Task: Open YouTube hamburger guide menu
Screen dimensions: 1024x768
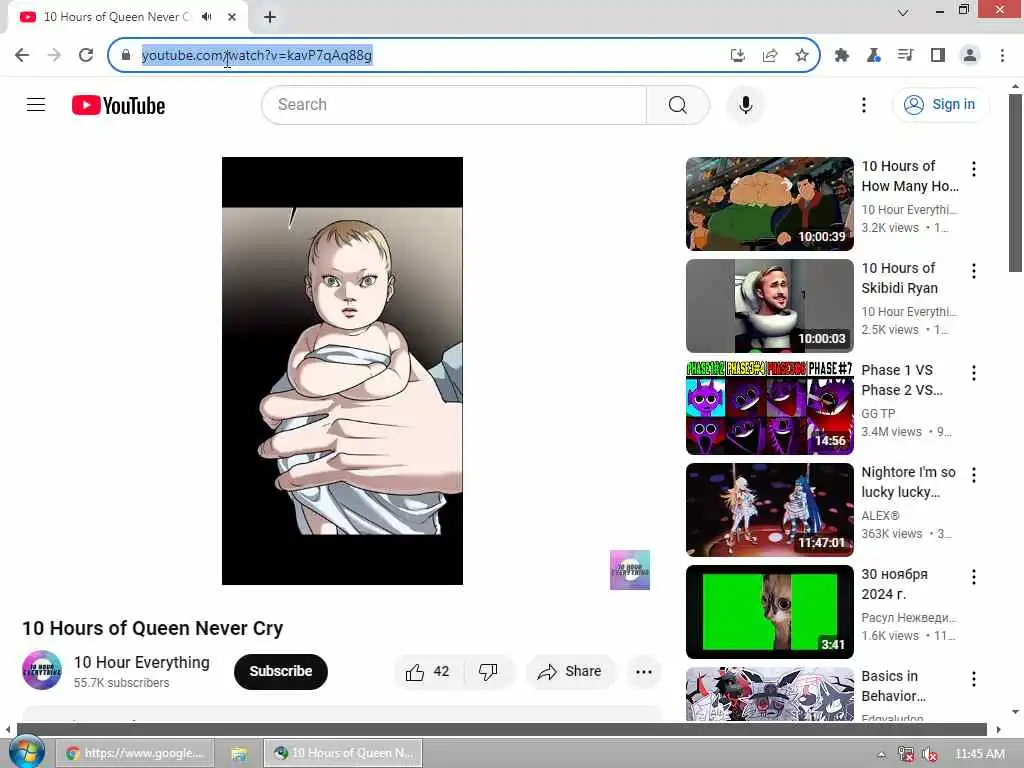Action: [x=36, y=104]
